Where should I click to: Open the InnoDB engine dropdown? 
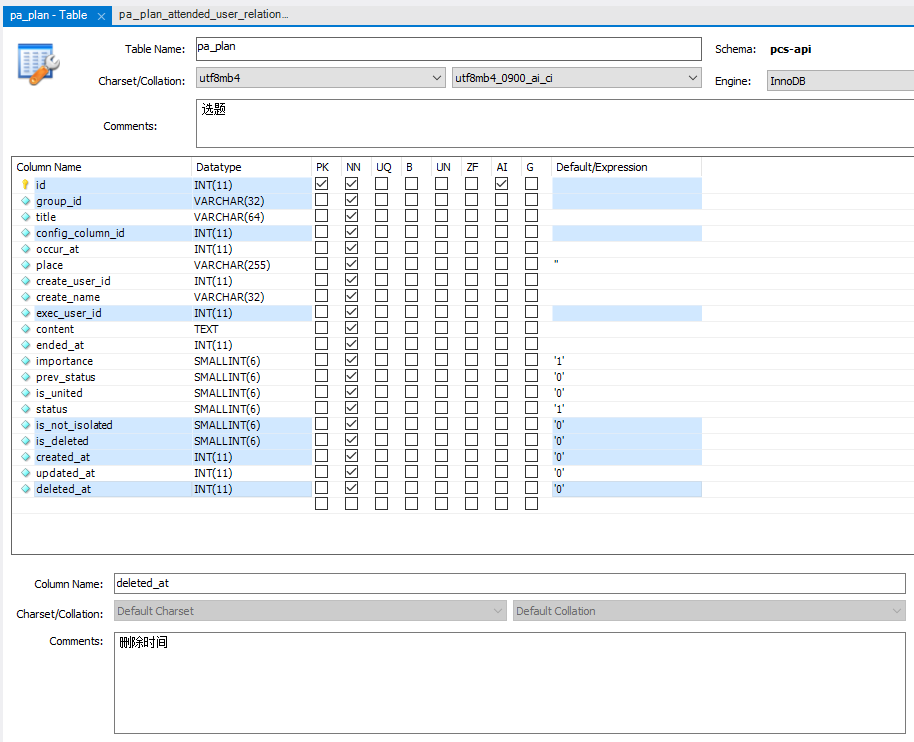tap(840, 81)
